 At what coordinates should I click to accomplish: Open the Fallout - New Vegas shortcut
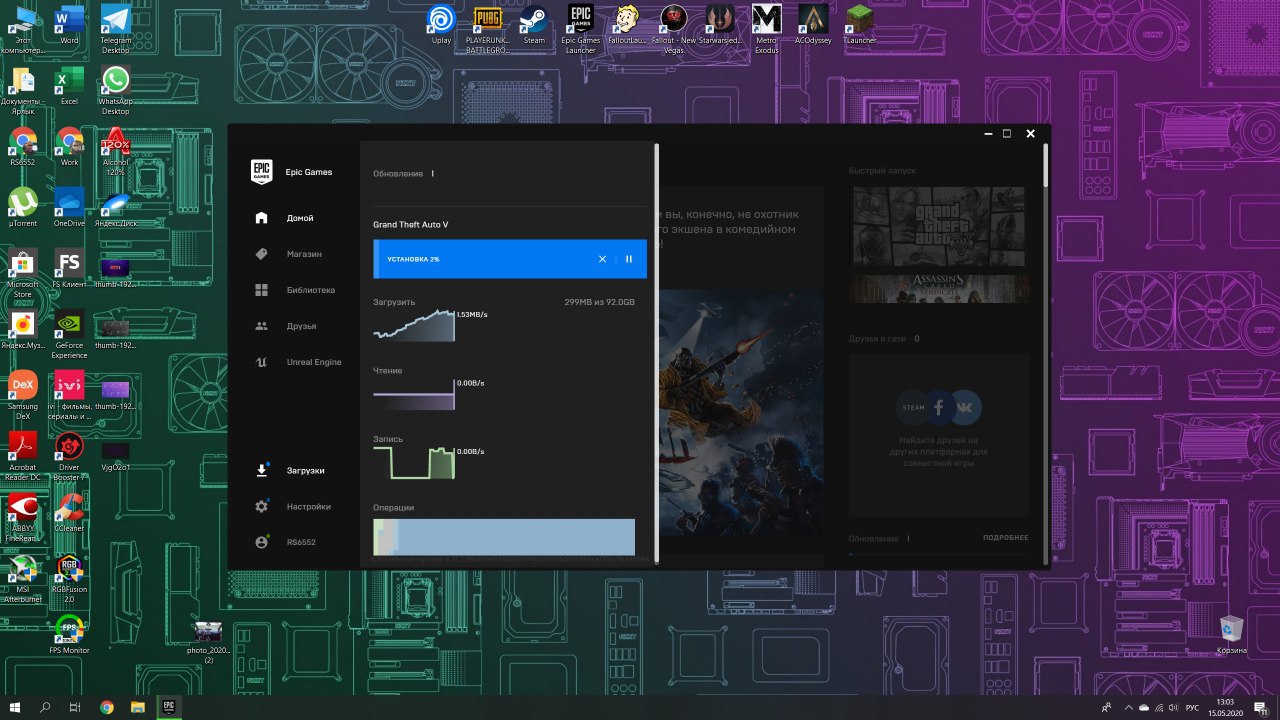pos(674,30)
